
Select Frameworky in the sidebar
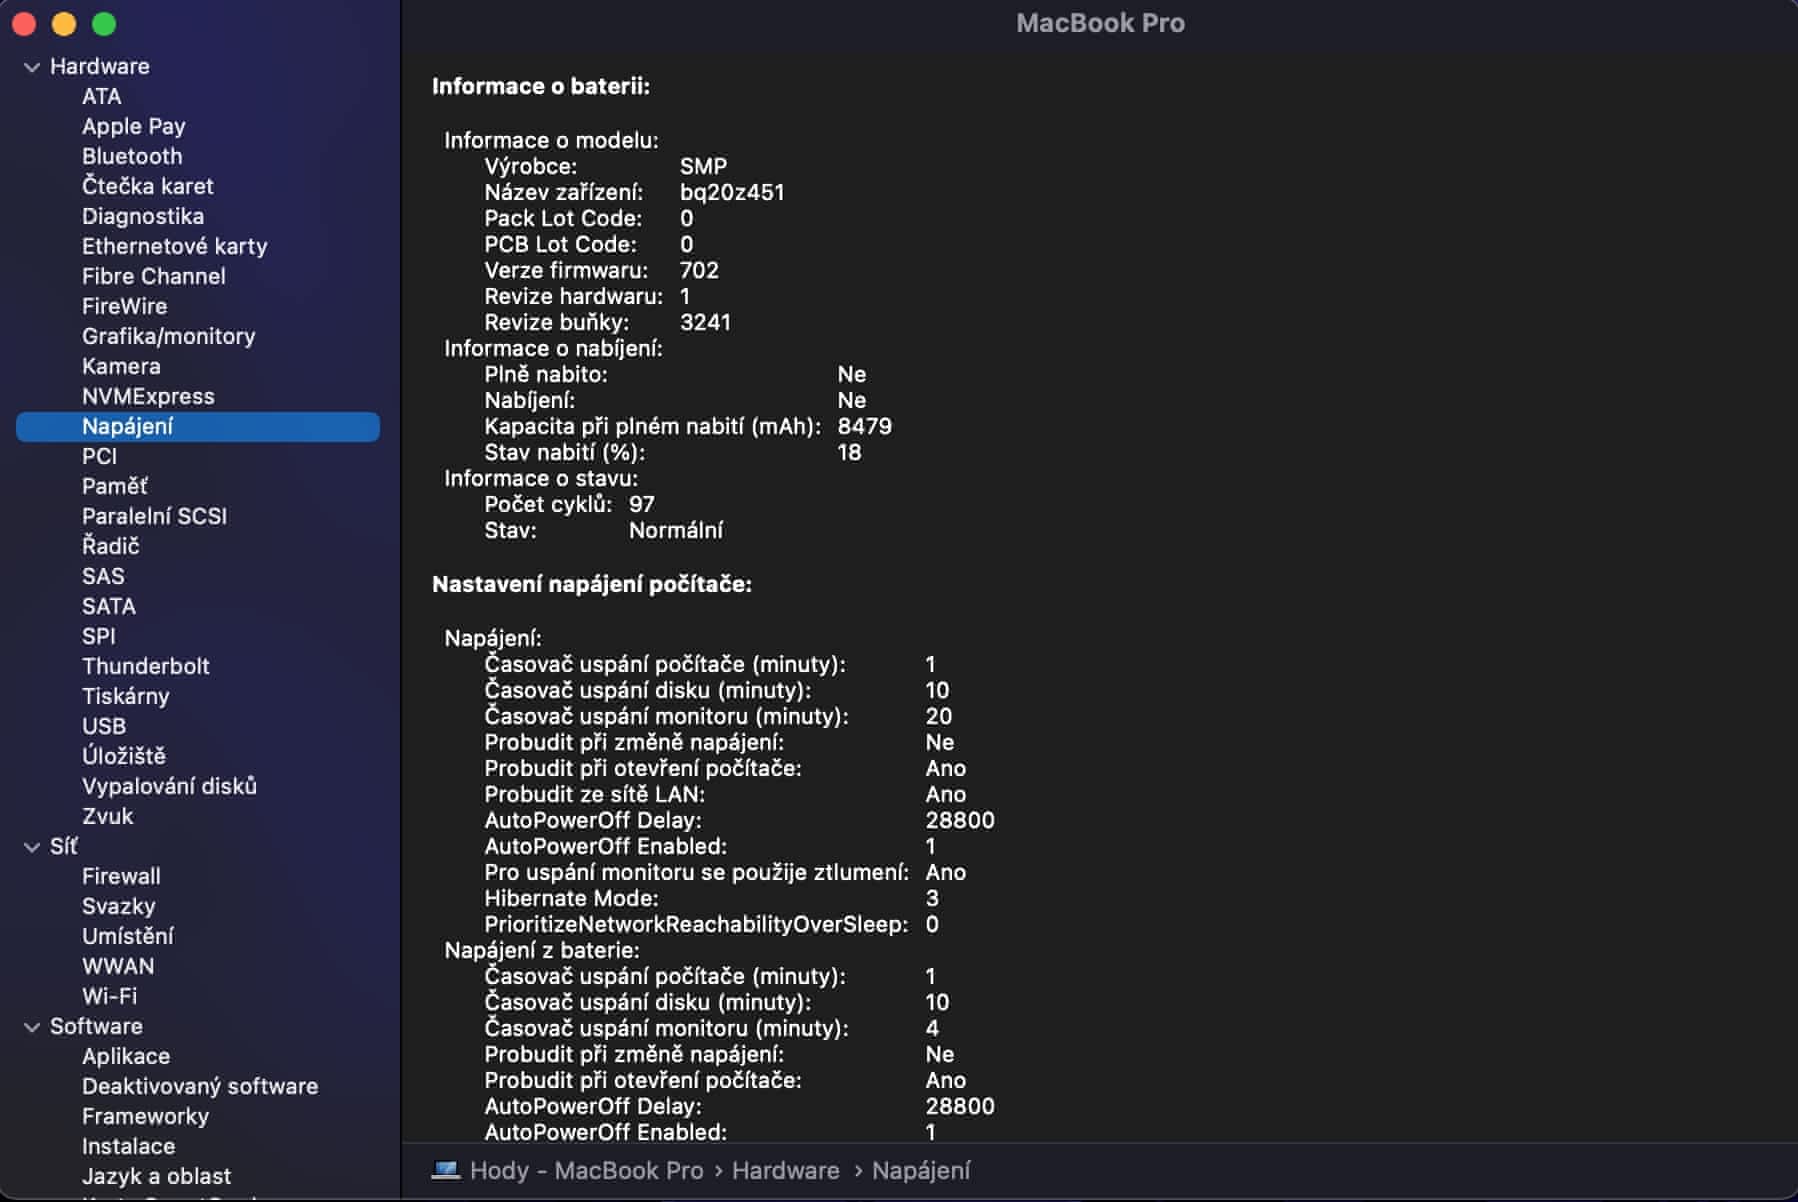click(x=146, y=1116)
